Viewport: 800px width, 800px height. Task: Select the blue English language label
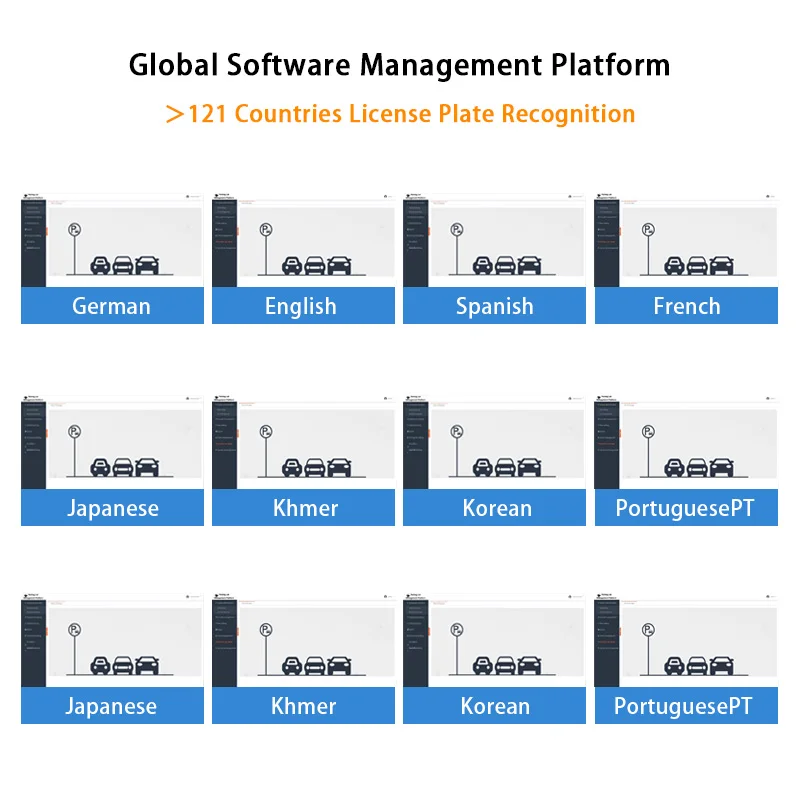coord(303,306)
